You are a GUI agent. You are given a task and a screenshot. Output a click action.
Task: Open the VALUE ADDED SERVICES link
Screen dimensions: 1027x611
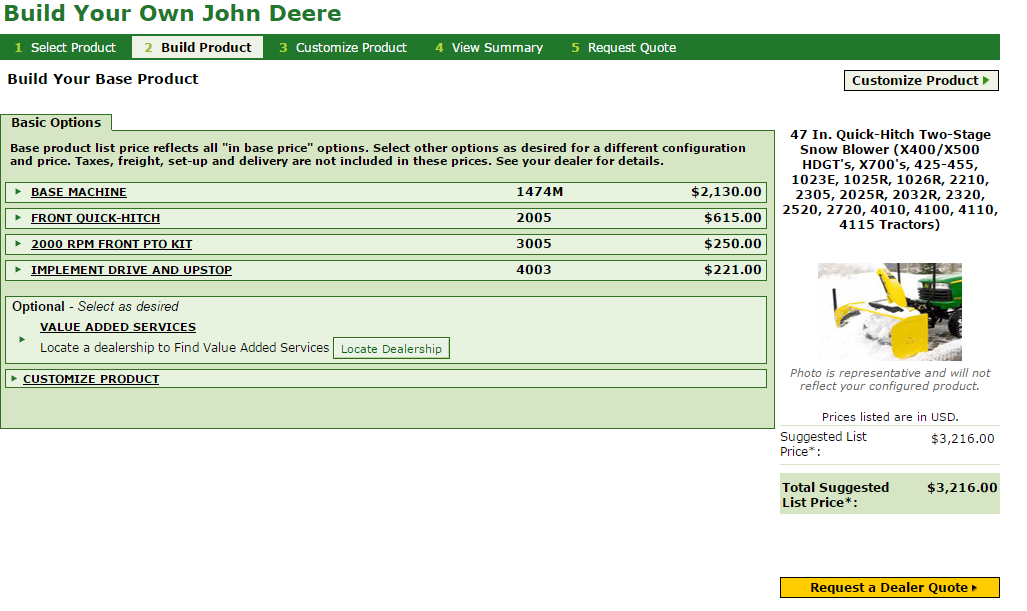[x=118, y=327]
